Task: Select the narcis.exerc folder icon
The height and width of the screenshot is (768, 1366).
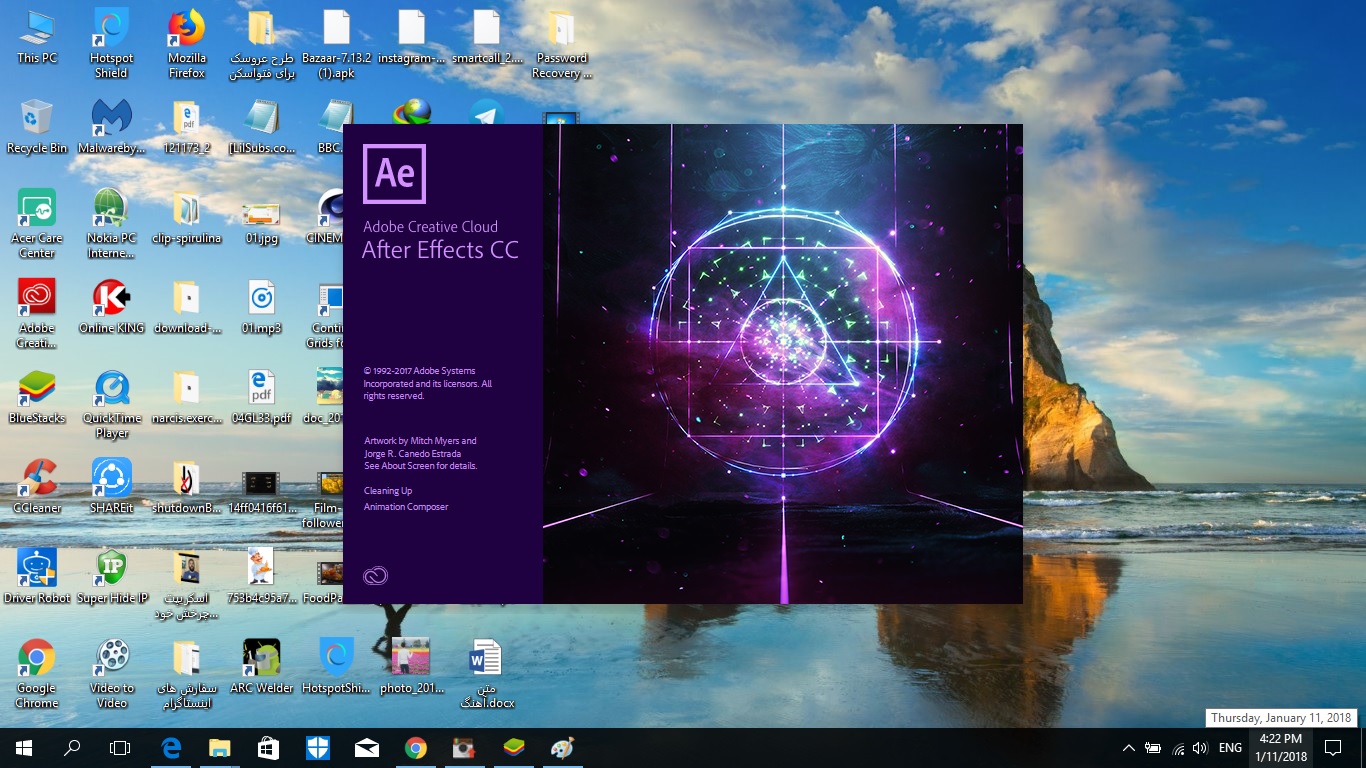Action: [x=186, y=397]
